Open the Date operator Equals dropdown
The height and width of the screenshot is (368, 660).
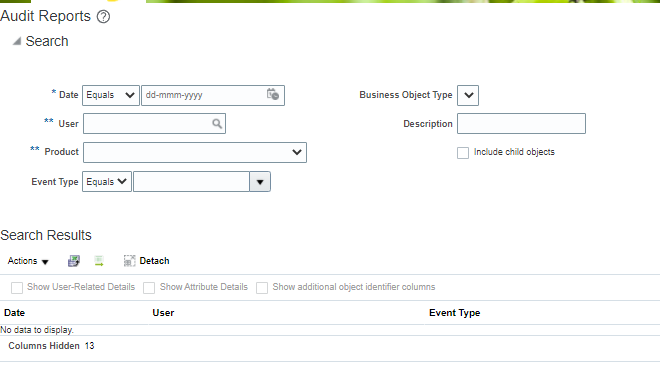coord(111,95)
